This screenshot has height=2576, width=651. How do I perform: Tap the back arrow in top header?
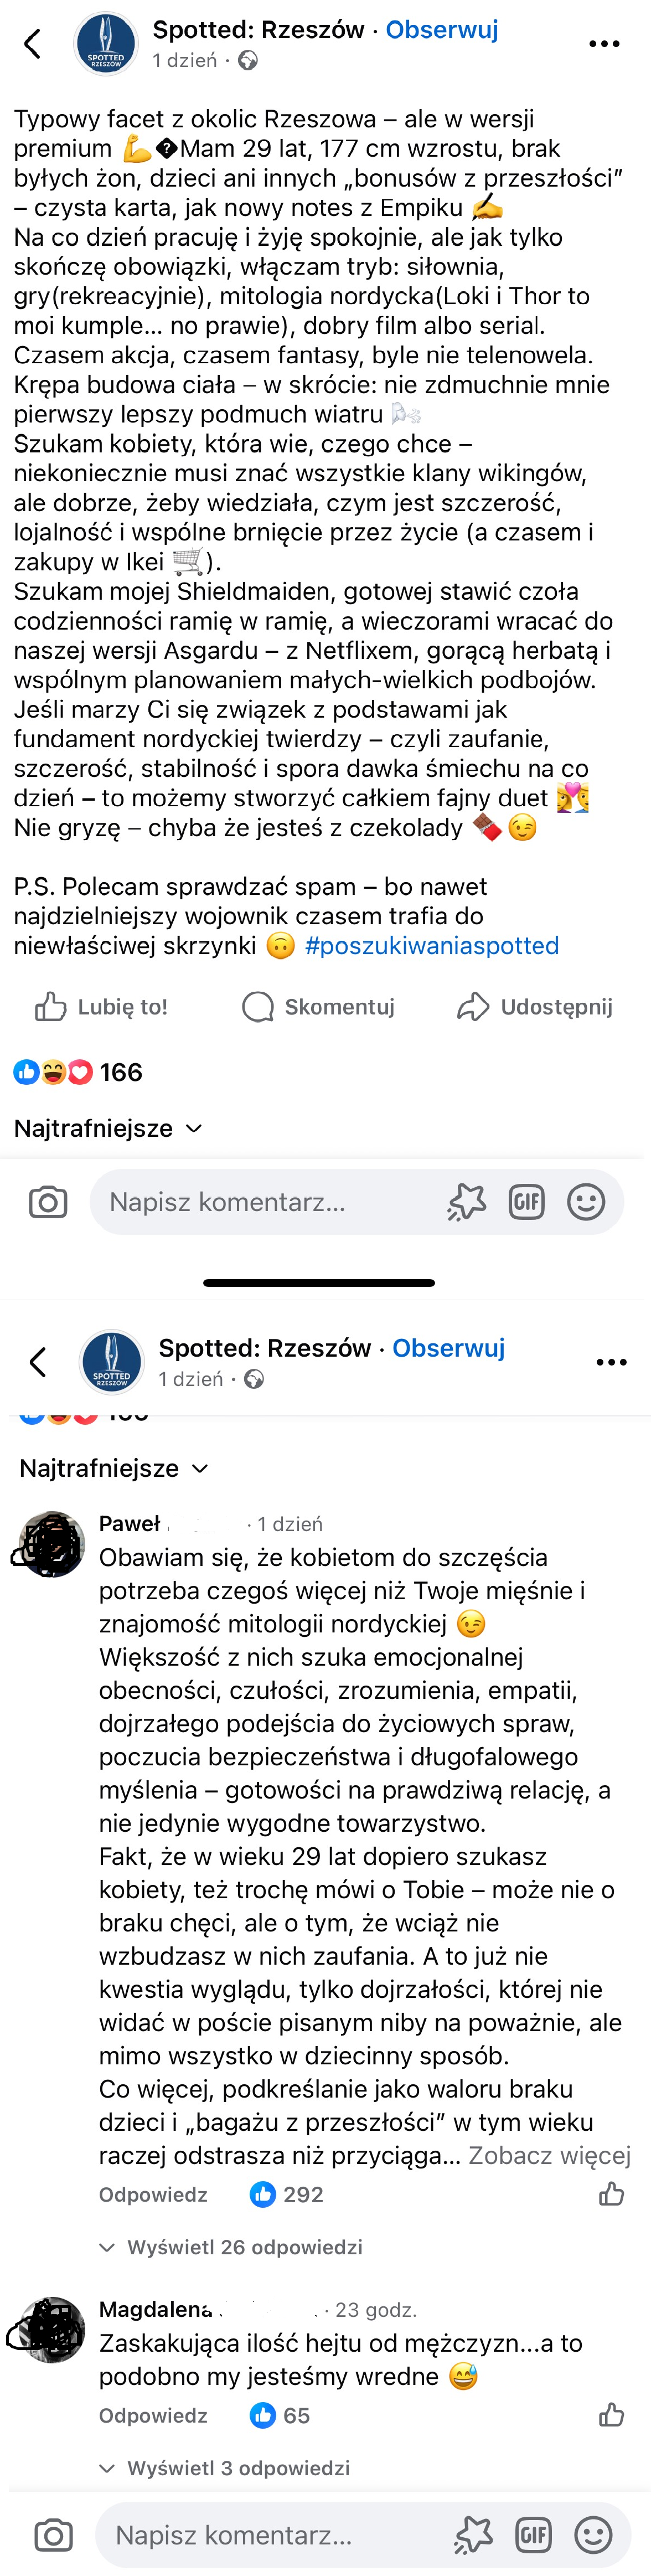[x=33, y=44]
